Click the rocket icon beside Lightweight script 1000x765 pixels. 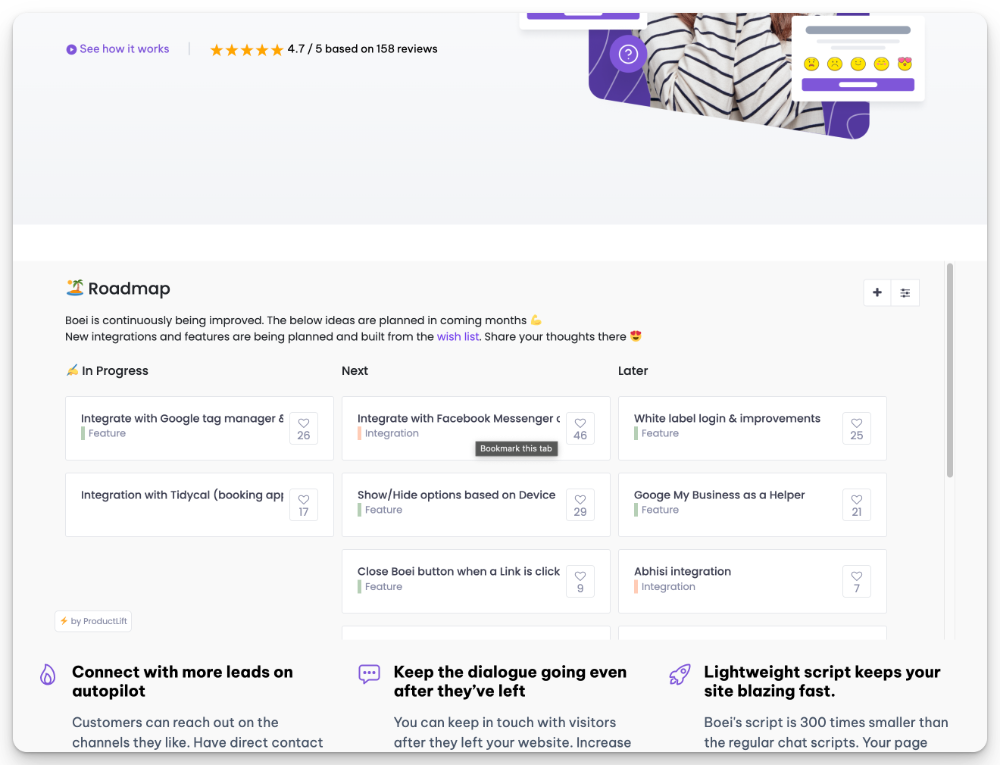click(680, 675)
